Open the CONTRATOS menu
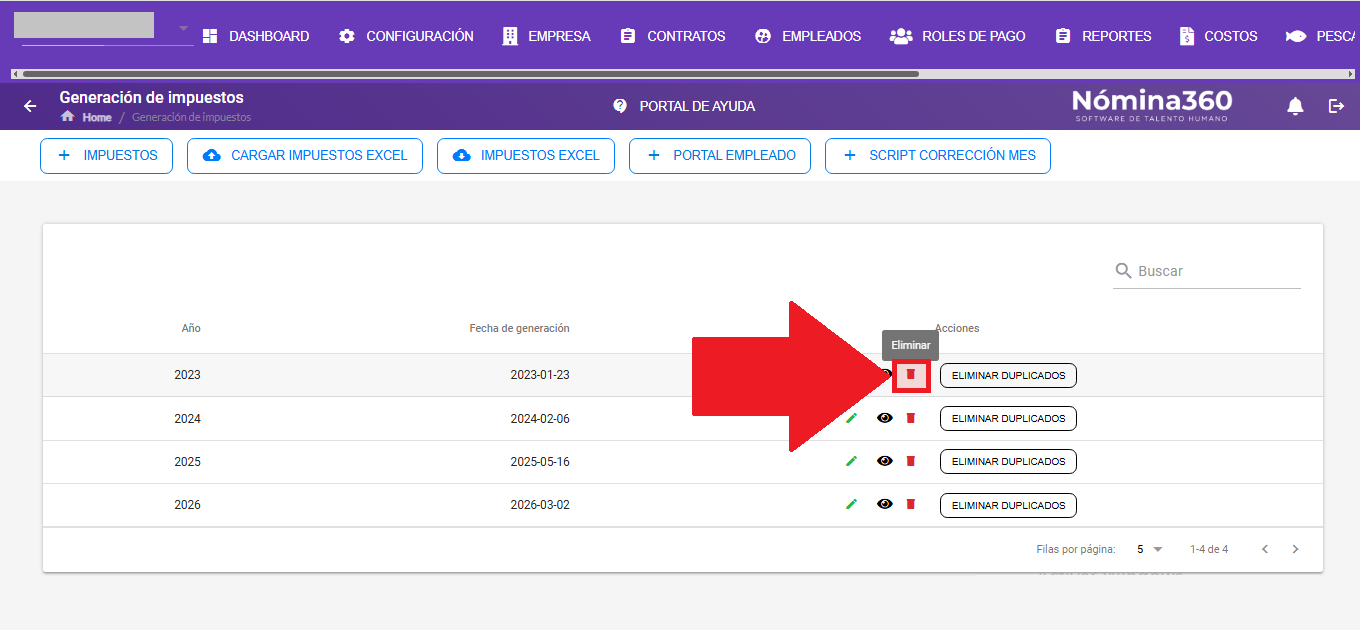The height and width of the screenshot is (630, 1360). (x=672, y=36)
